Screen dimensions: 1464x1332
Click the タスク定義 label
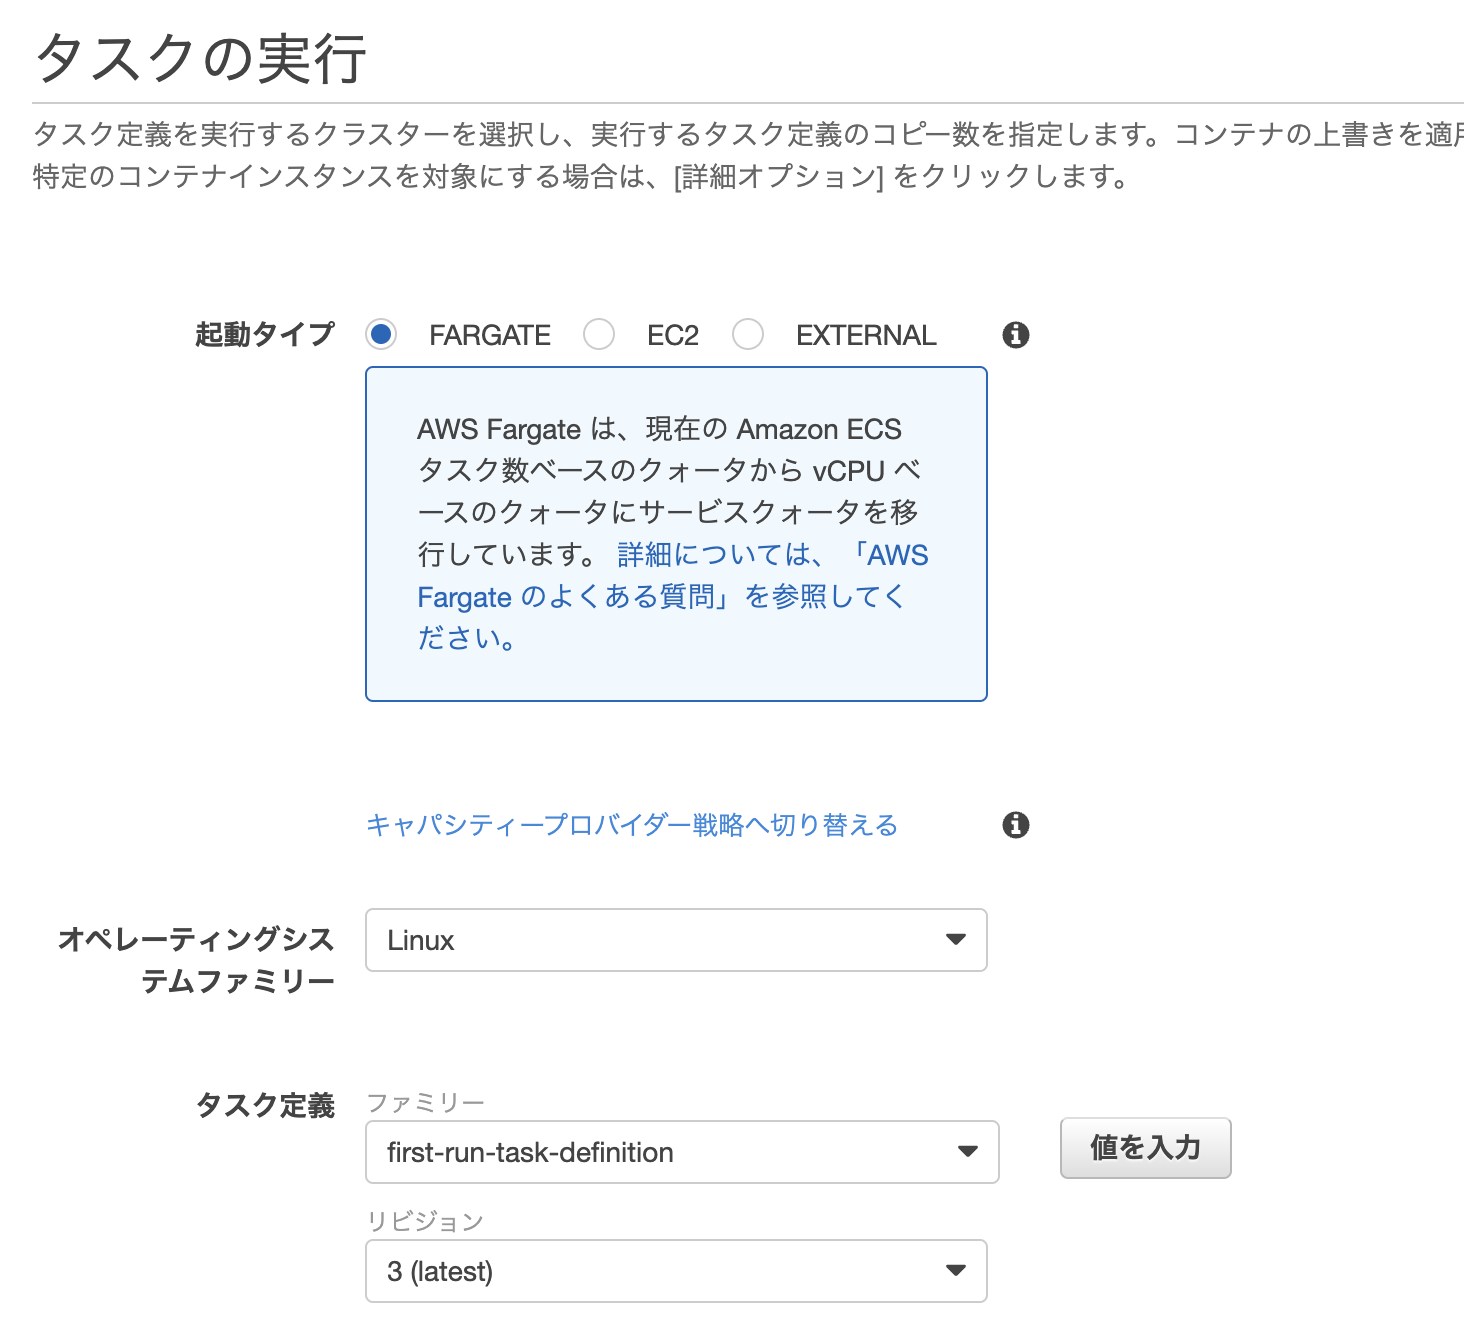[265, 1105]
